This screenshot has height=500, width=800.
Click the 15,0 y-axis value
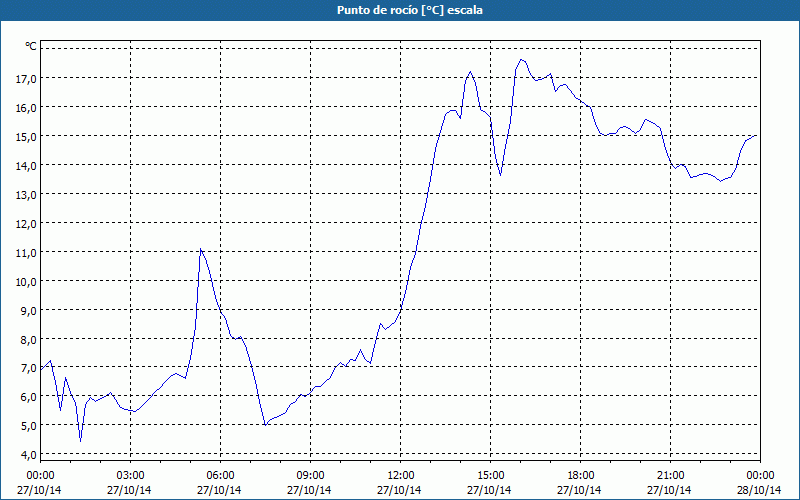28,136
